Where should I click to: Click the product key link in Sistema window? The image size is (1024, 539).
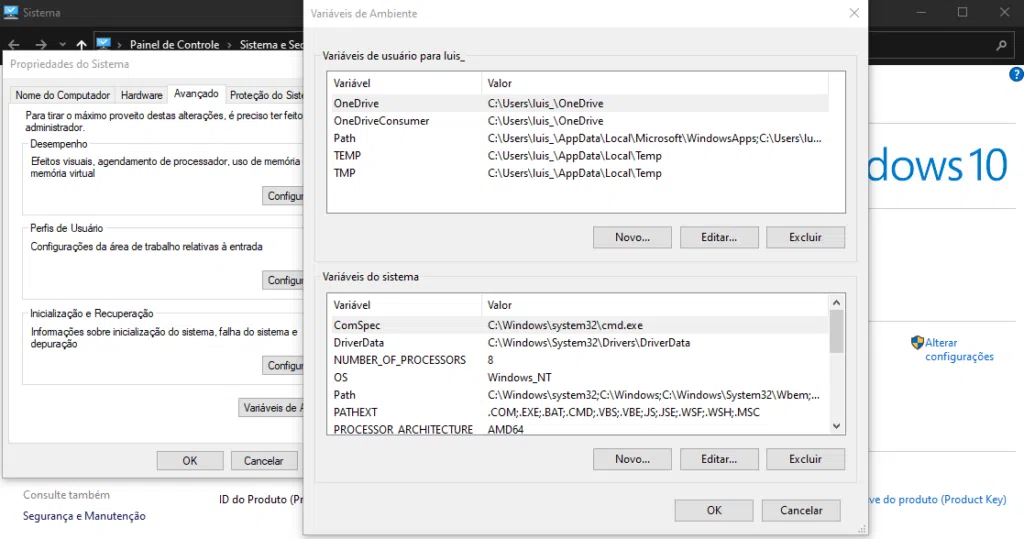tap(937, 499)
